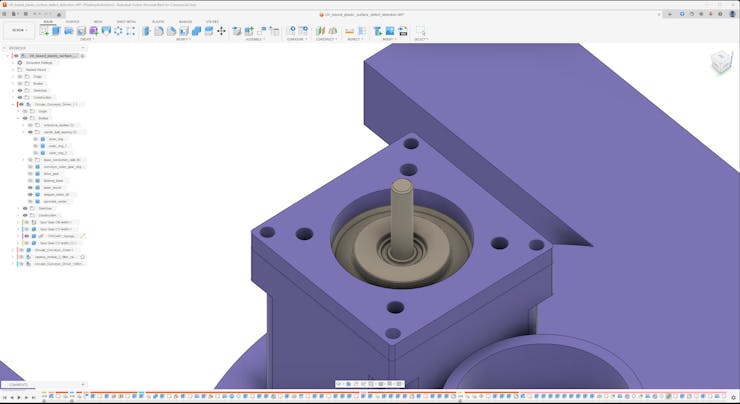Switch to the UTILITIES tab
740x404 pixels.
point(212,22)
